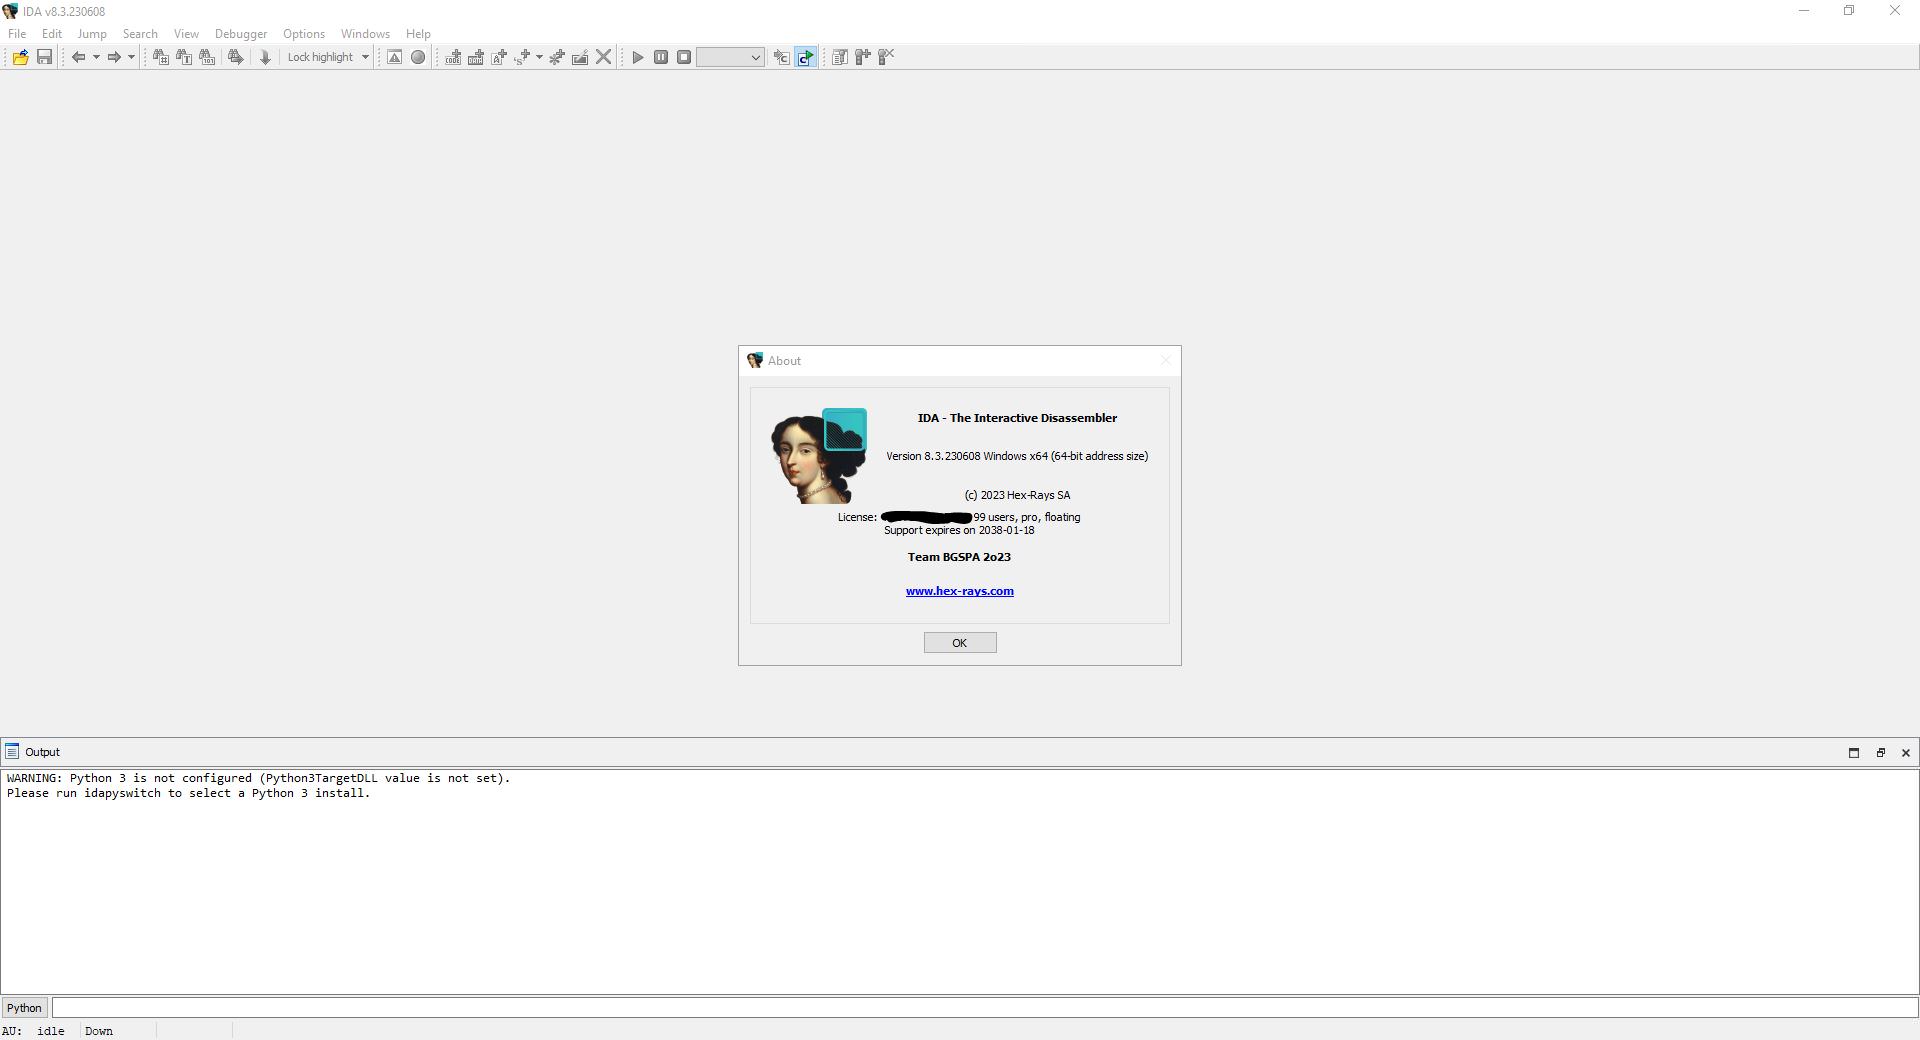Click the '(c) 2023 Hex-Rays SA' text
The width and height of the screenshot is (1920, 1040).
[1017, 495]
